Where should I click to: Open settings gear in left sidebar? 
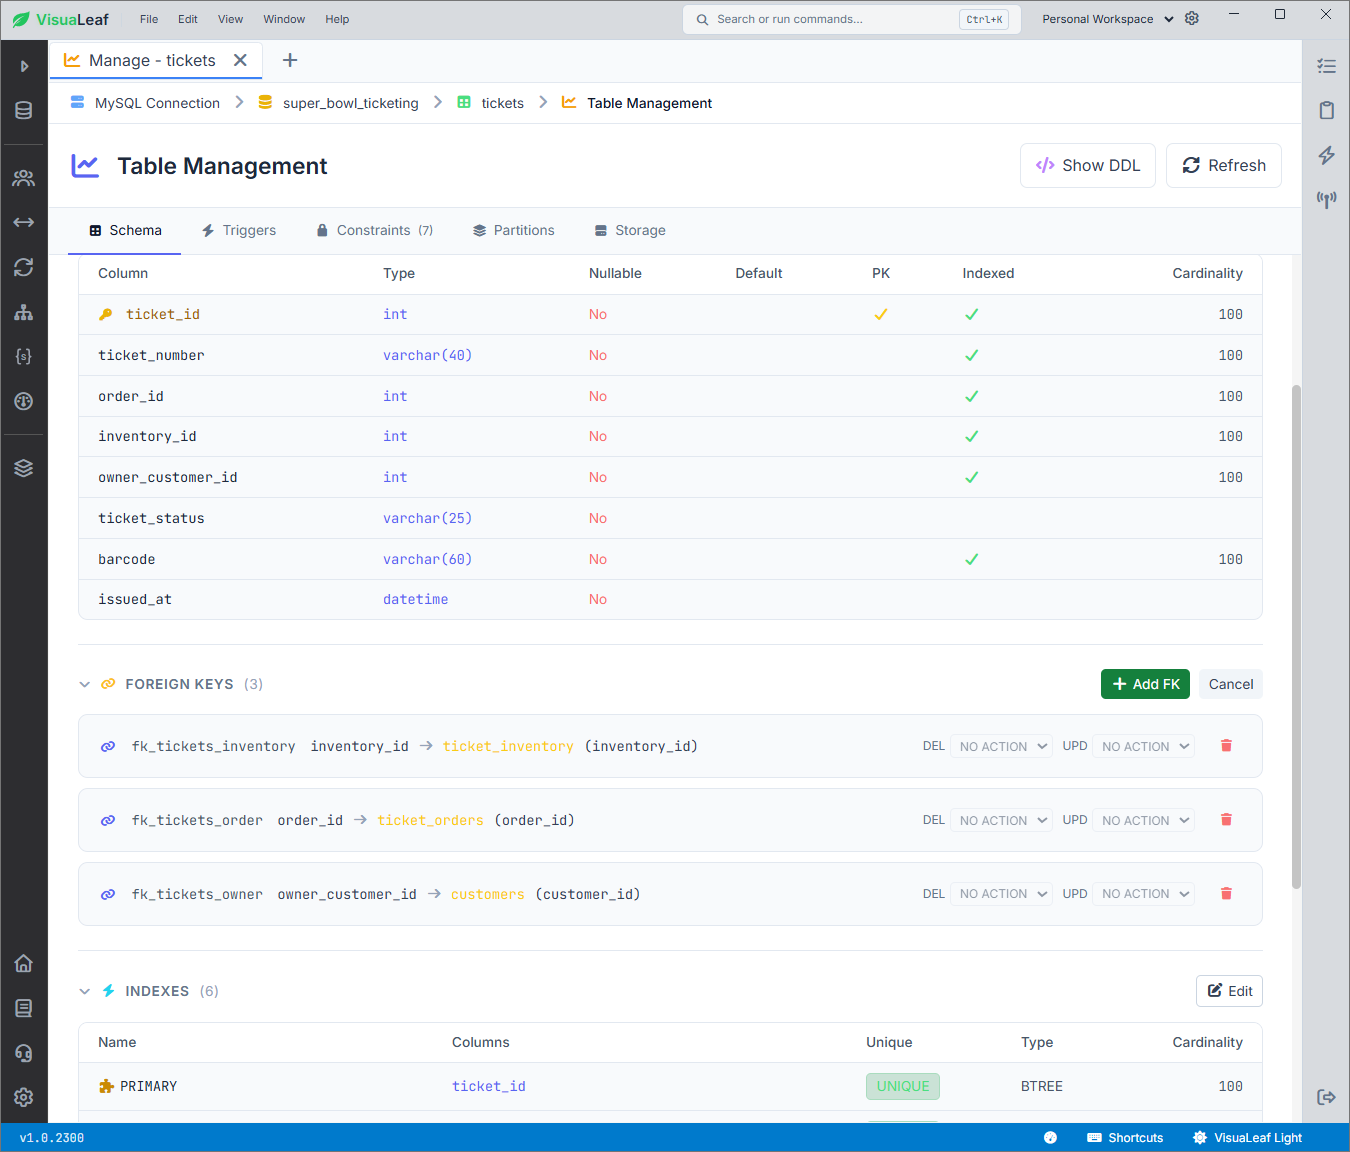[24, 1097]
